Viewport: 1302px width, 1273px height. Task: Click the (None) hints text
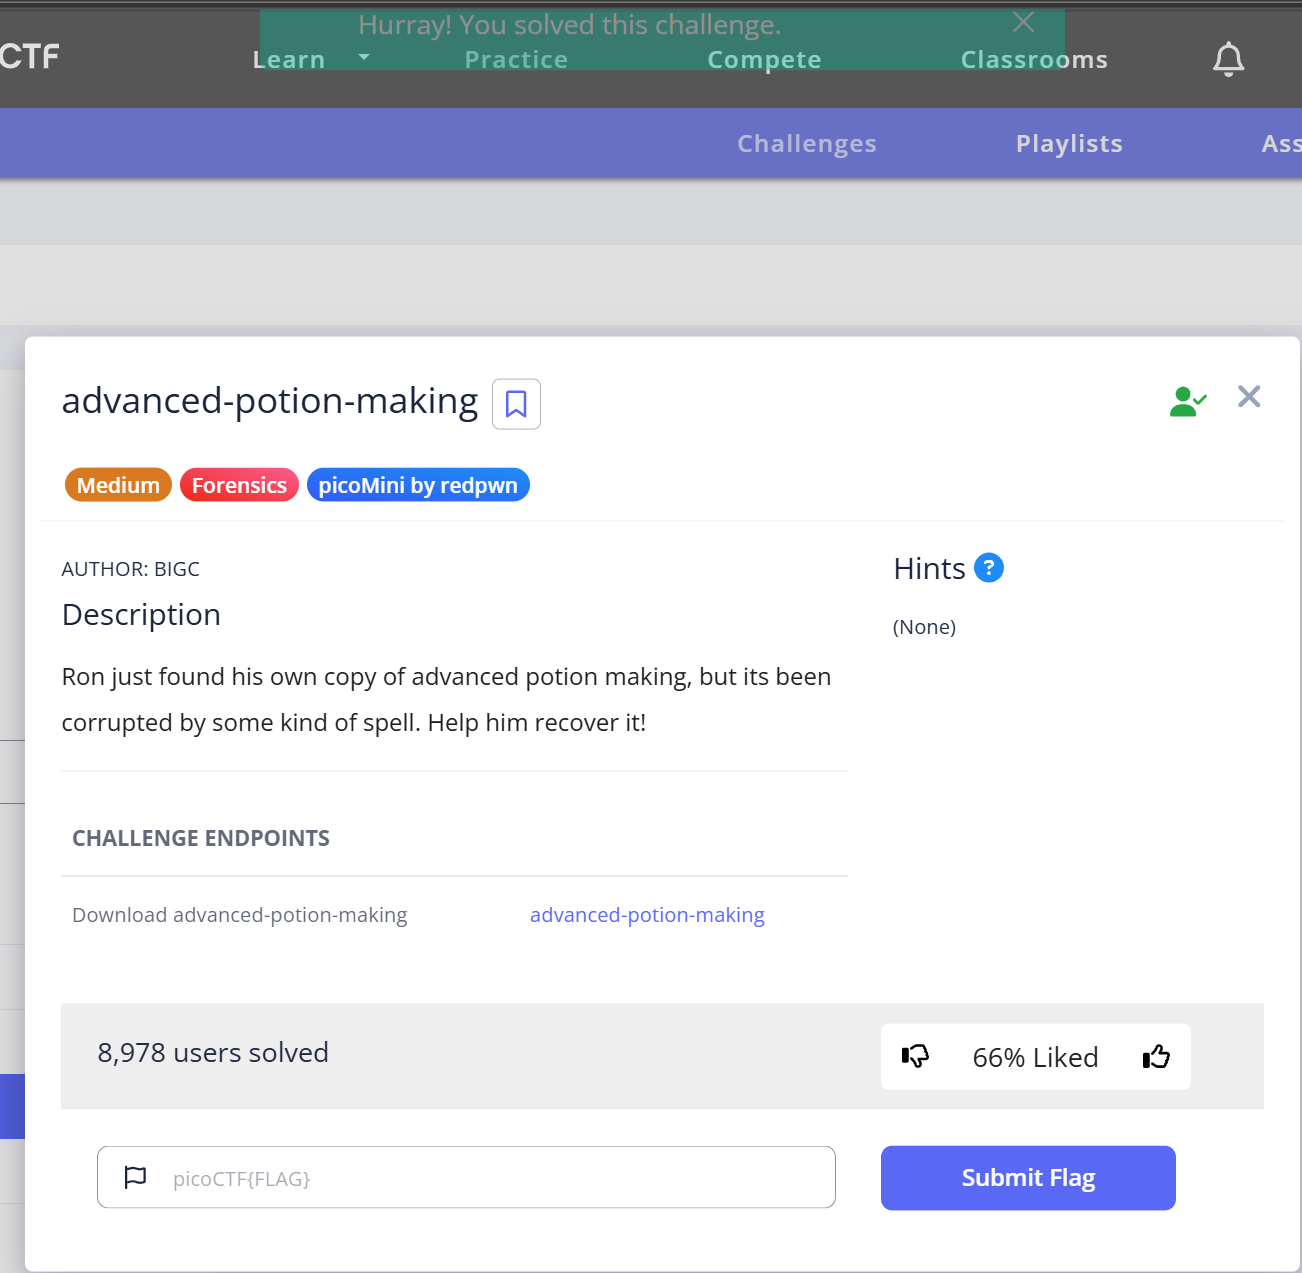point(924,627)
